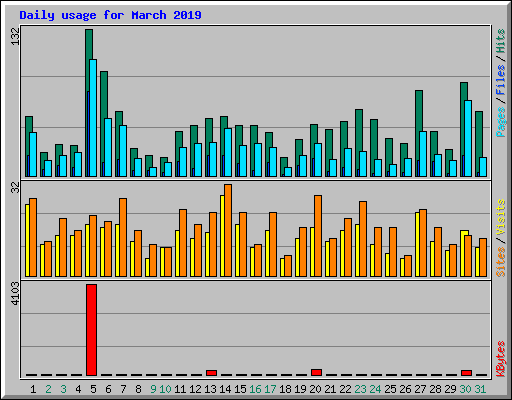512x400 pixels.
Task: Click day label 28 on the axis
Action: pos(435,389)
